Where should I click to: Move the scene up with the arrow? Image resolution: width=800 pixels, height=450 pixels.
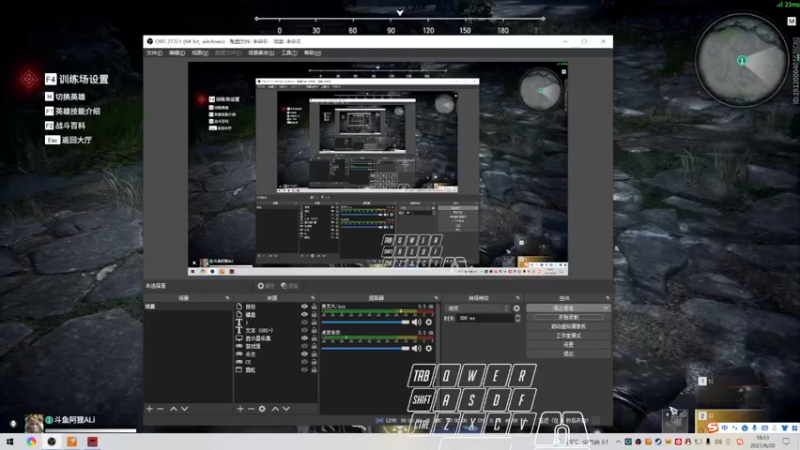pos(173,409)
